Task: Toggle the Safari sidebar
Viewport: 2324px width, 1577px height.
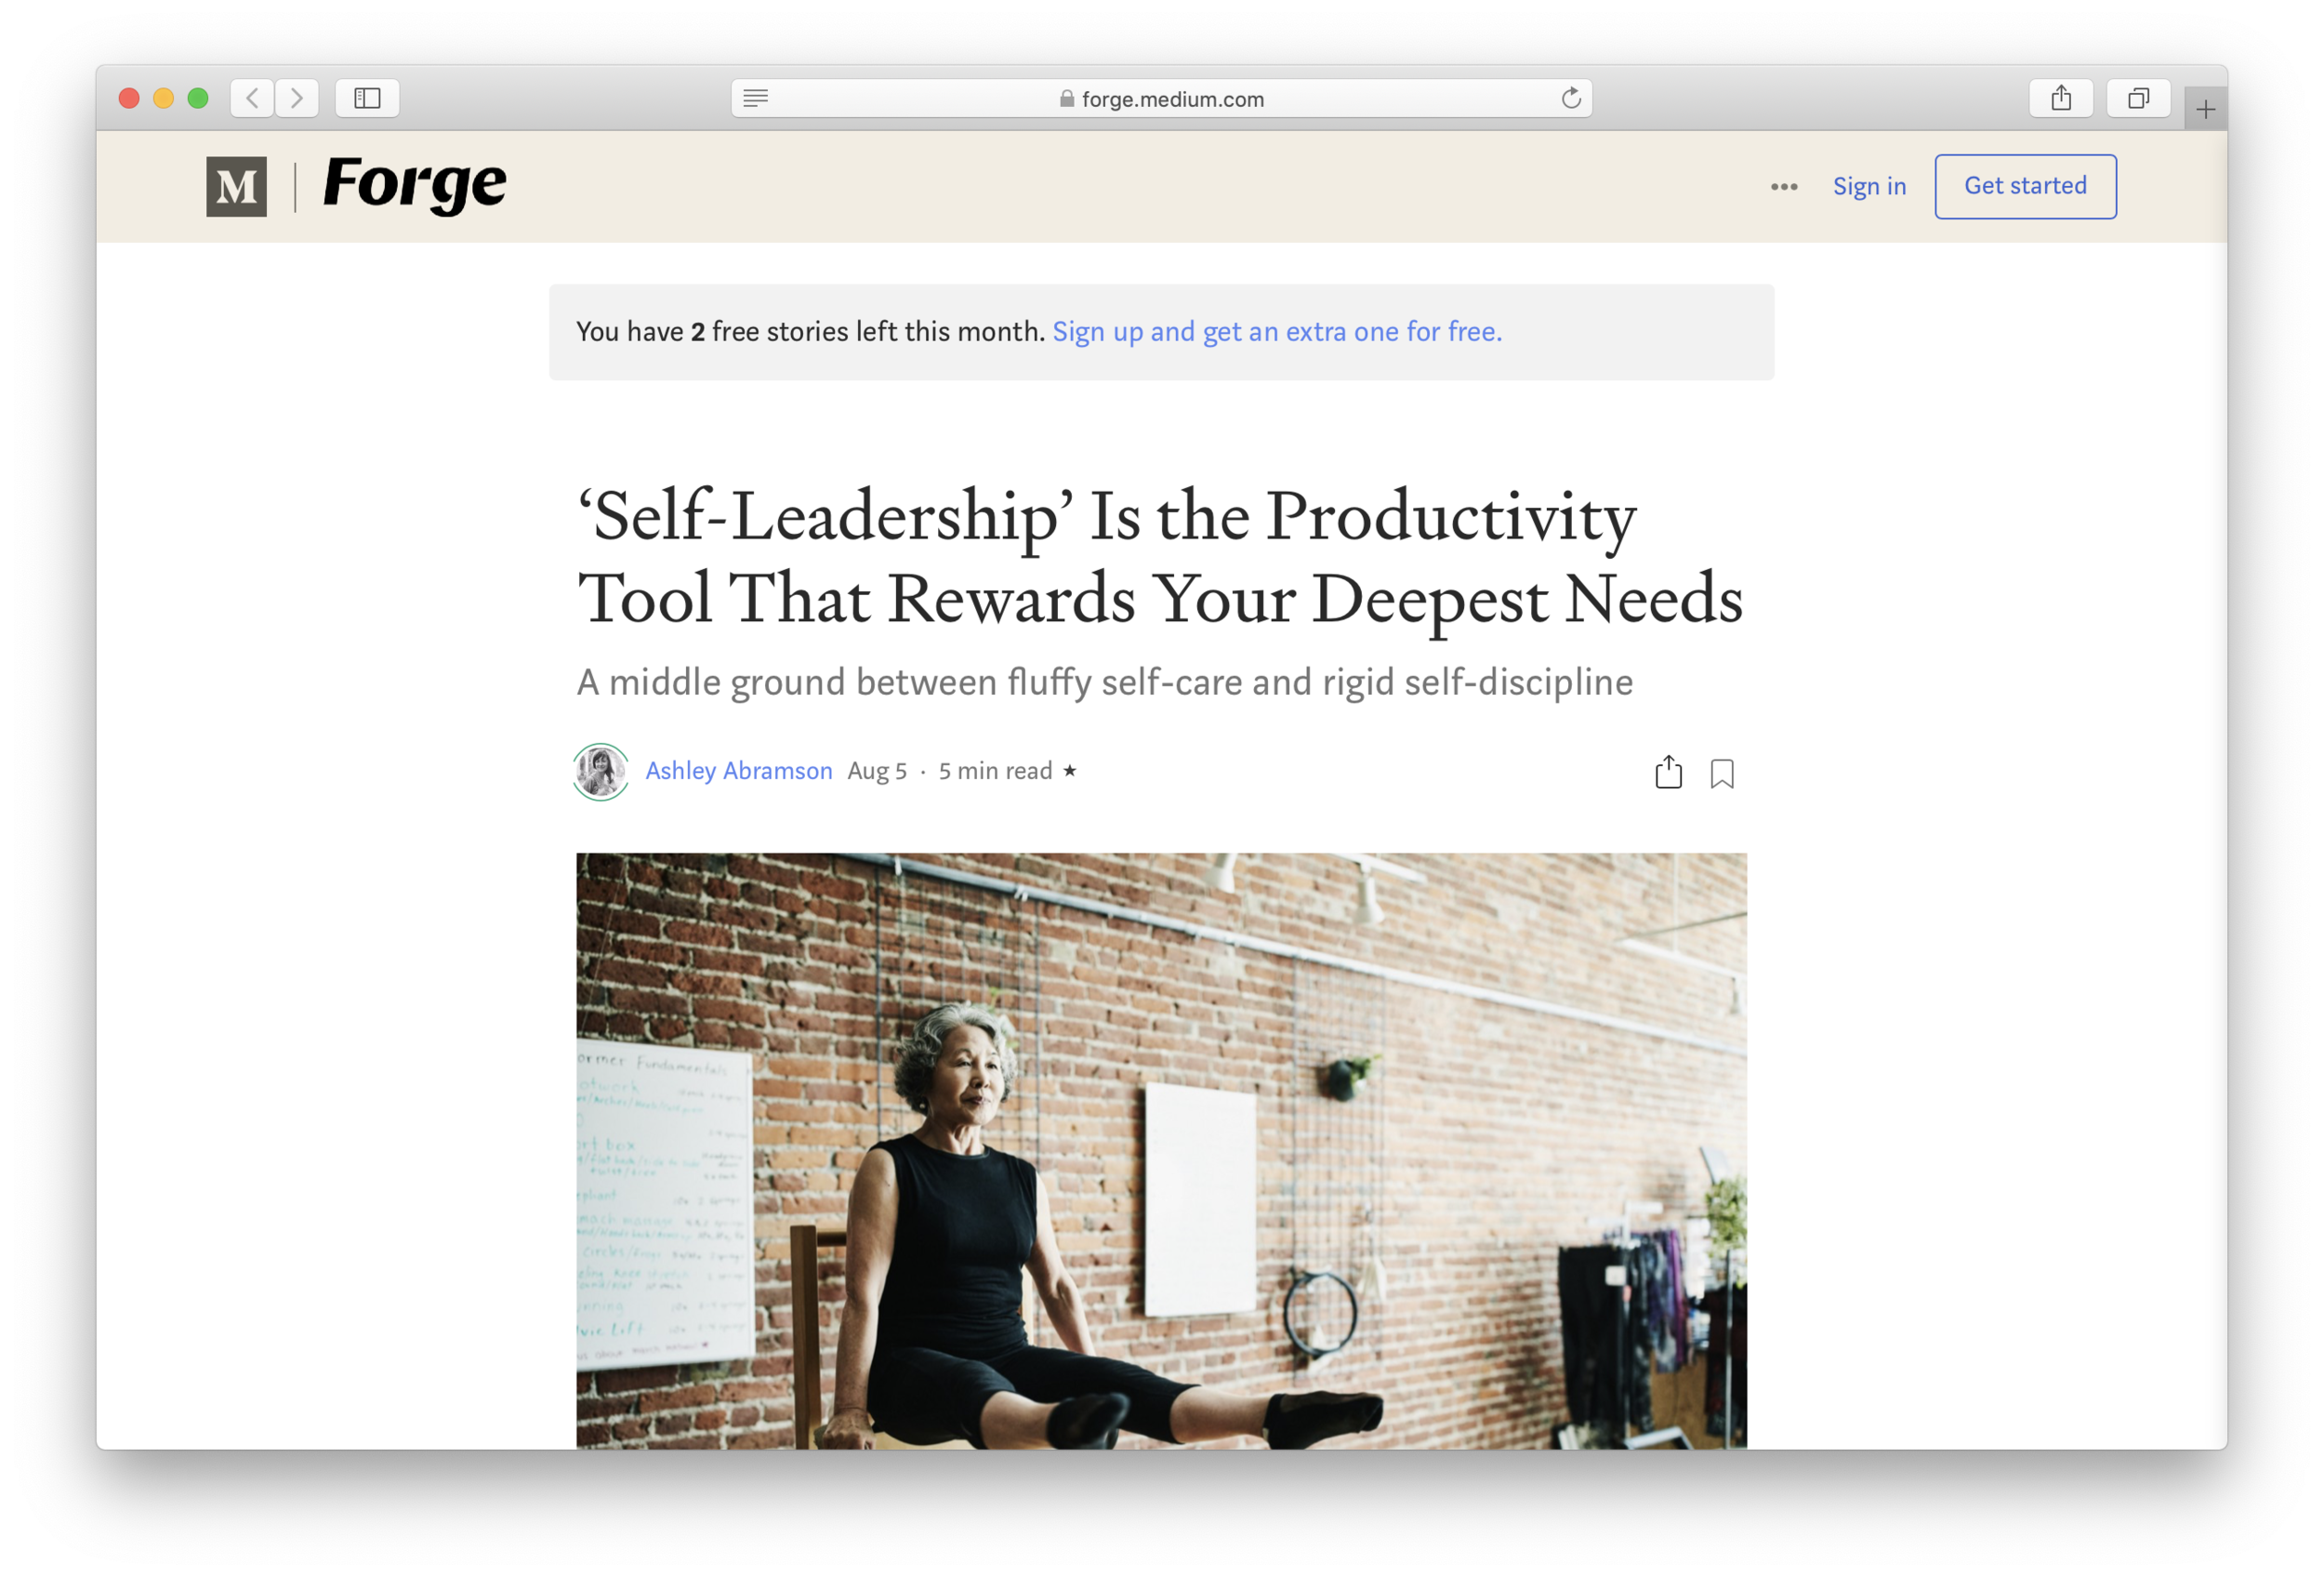Action: (367, 98)
